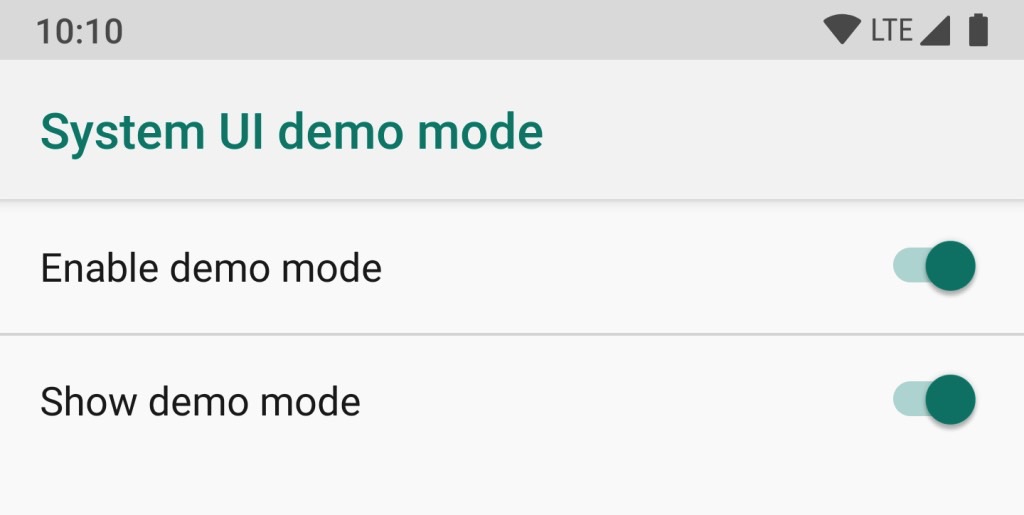Tap the cellular signal strength icon
Screen dimensions: 1024x515
pyautogui.click(x=935, y=31)
